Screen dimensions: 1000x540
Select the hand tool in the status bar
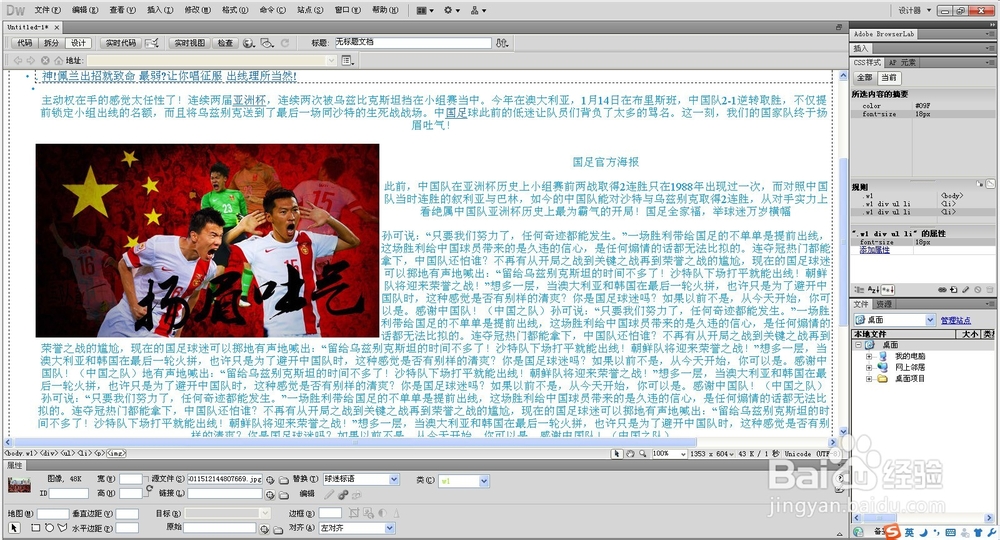pos(630,454)
